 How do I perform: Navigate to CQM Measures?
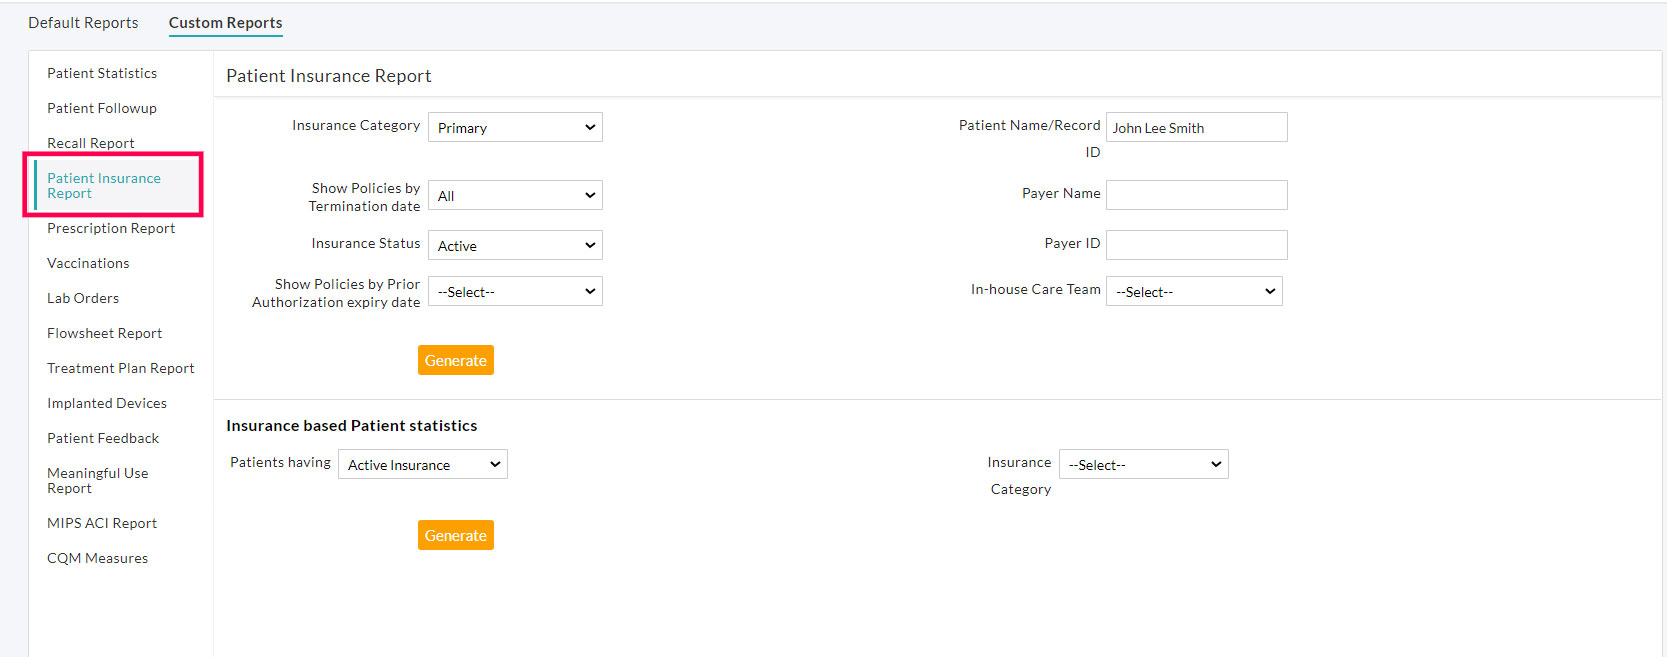tap(97, 558)
